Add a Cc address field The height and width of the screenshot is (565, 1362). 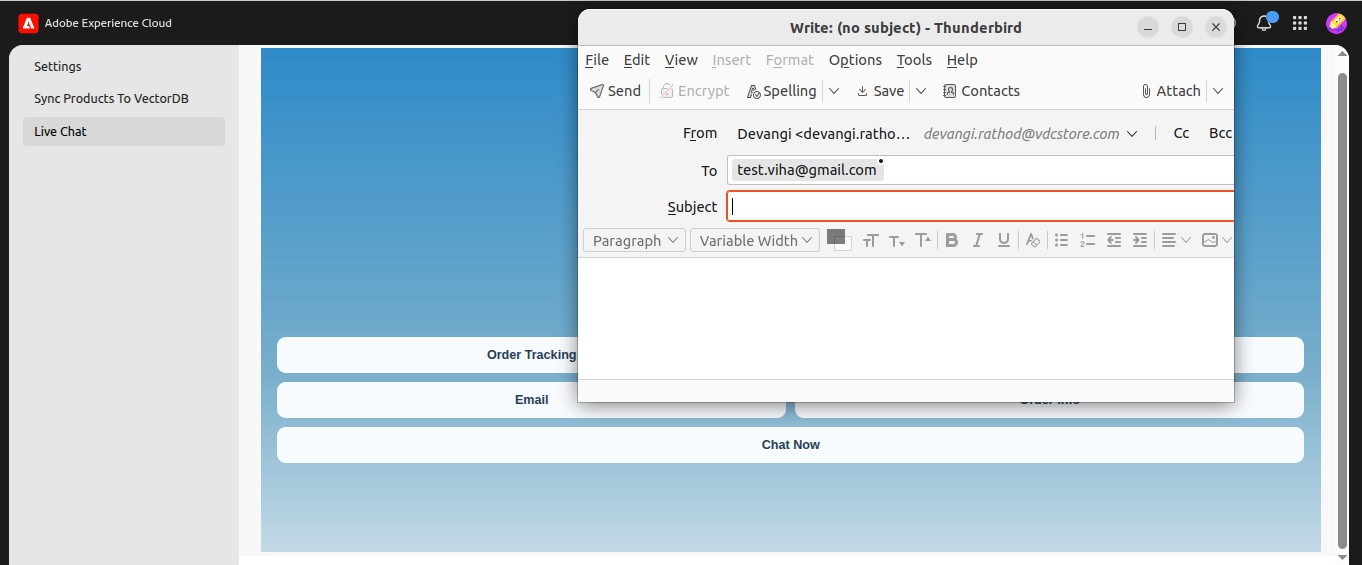tap(1181, 133)
